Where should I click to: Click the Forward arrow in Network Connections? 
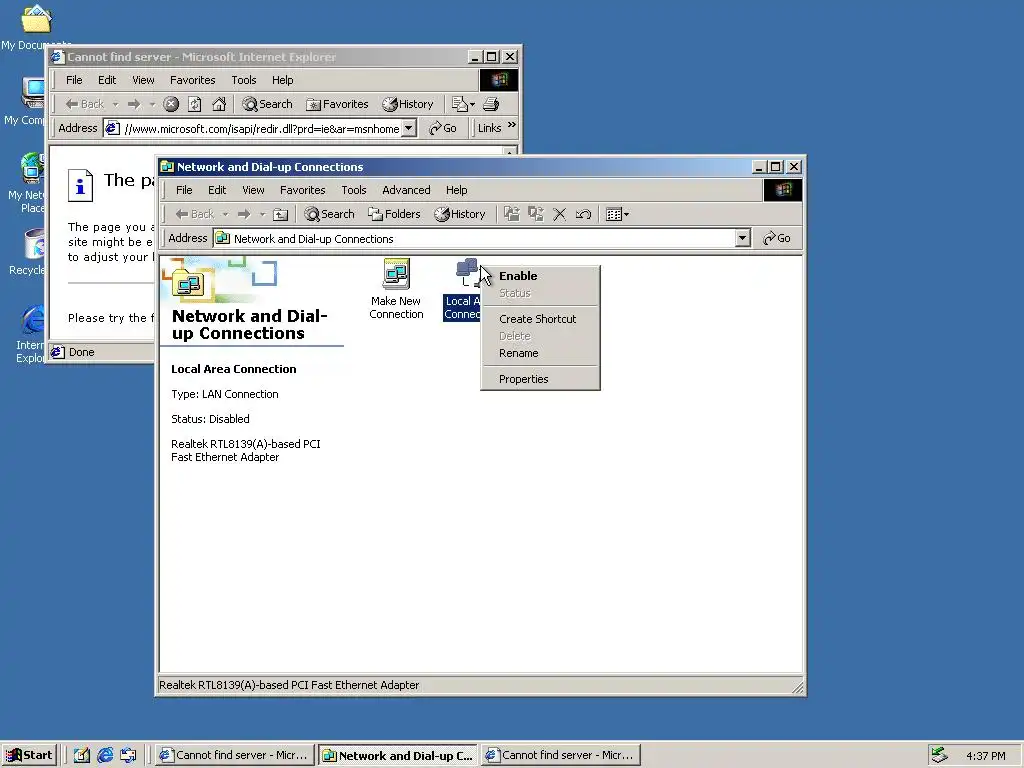coord(244,214)
